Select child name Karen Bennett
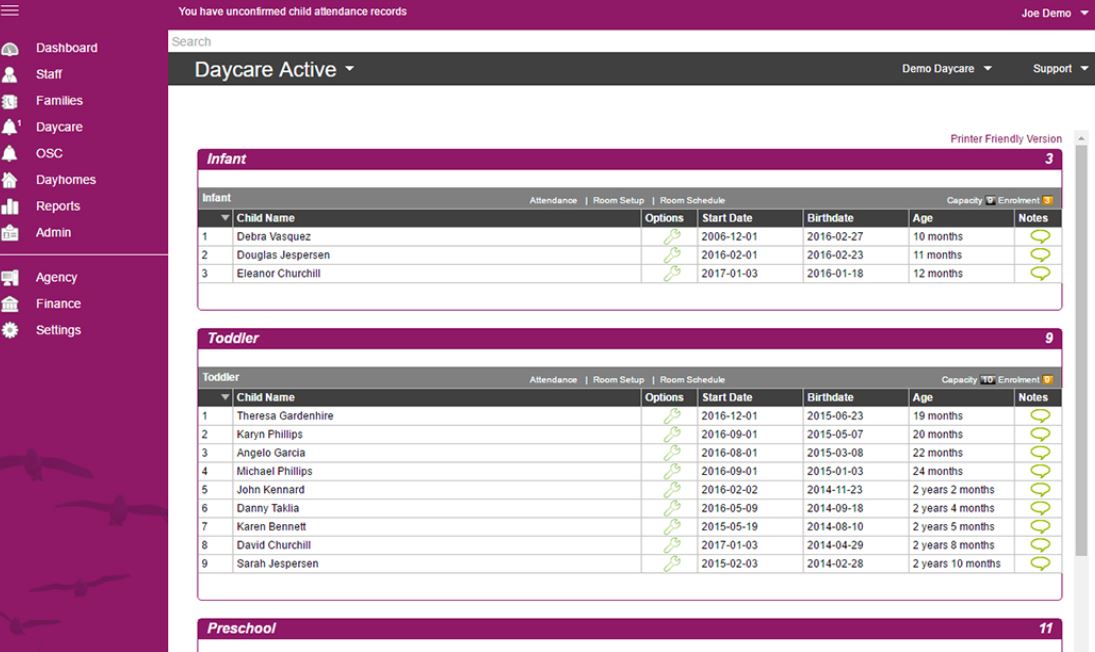Viewport: 1095px width, 652px height. (x=271, y=527)
